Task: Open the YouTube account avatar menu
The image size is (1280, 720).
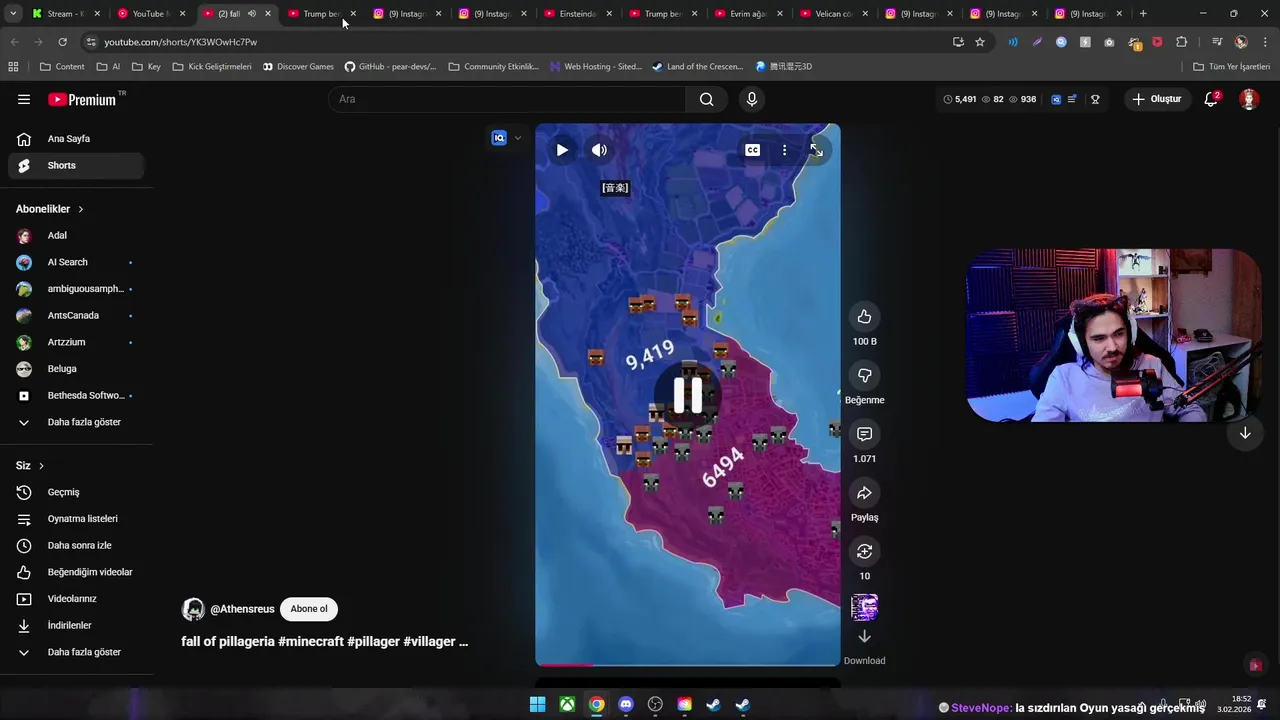Action: [x=1248, y=99]
